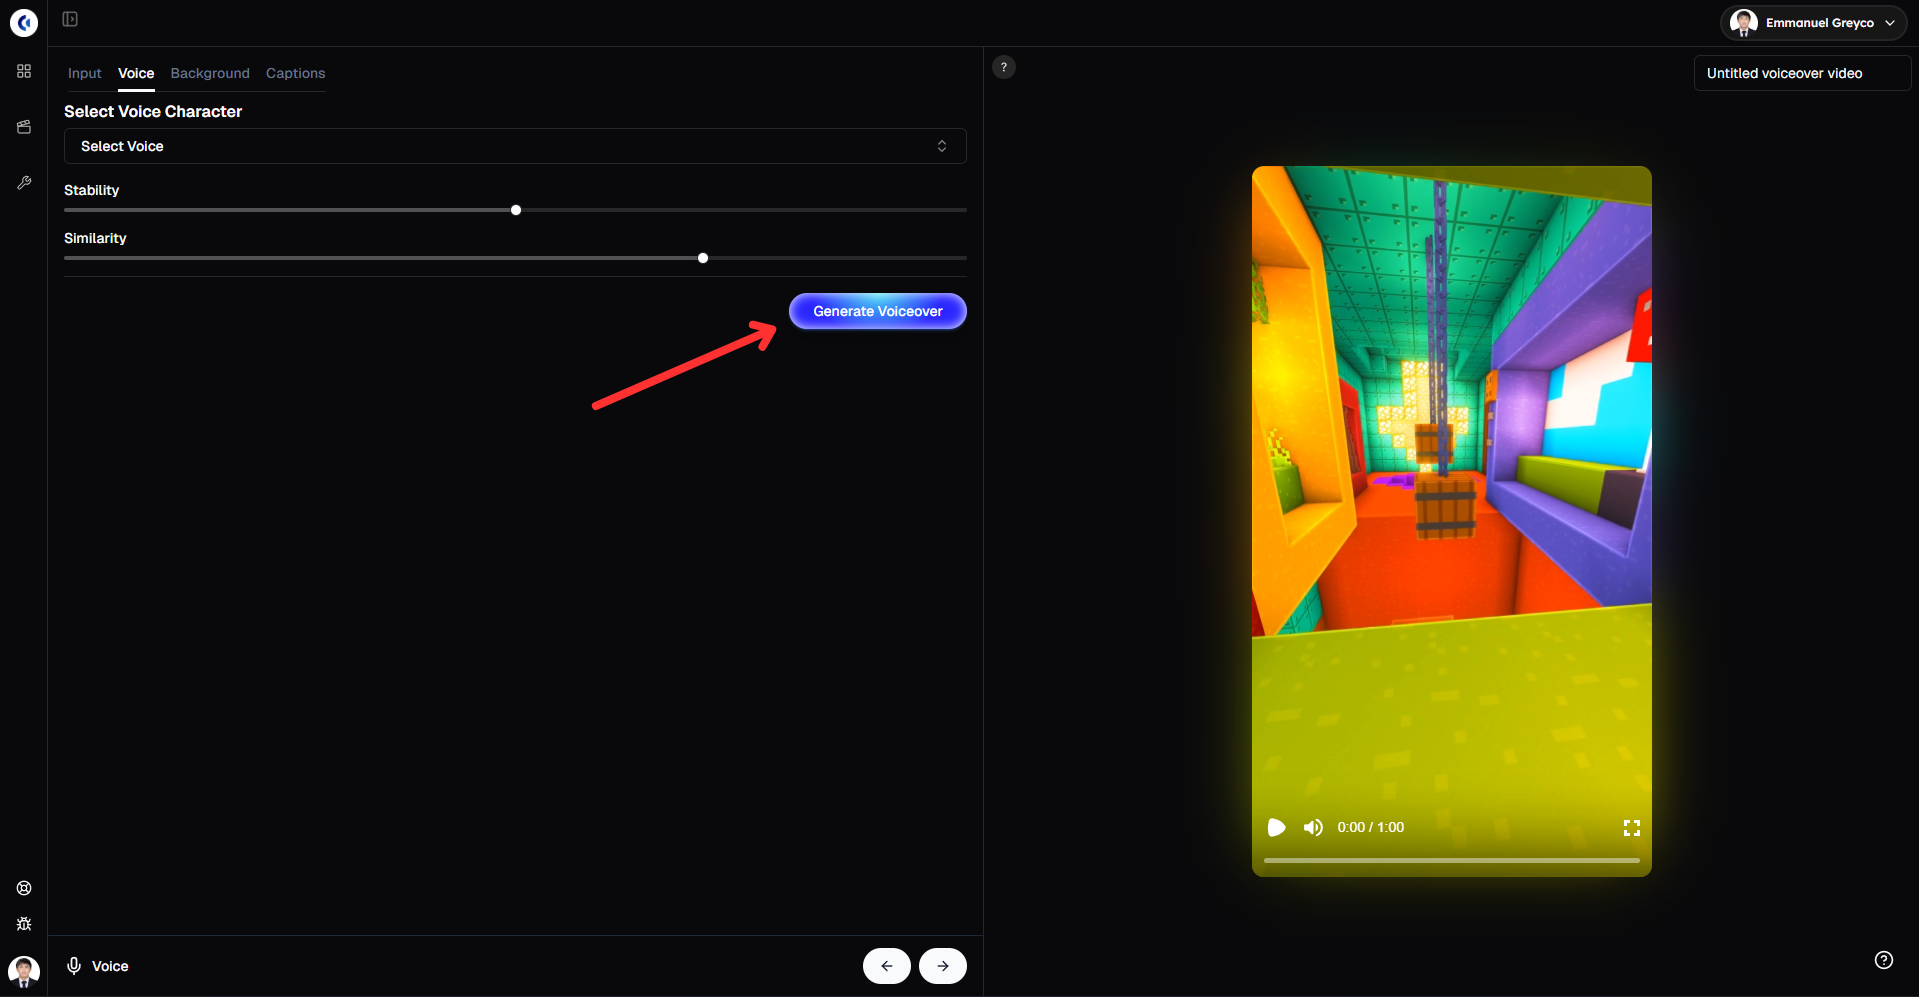Click the microphone Voice icon in footer
The width and height of the screenshot is (1919, 997).
click(74, 966)
